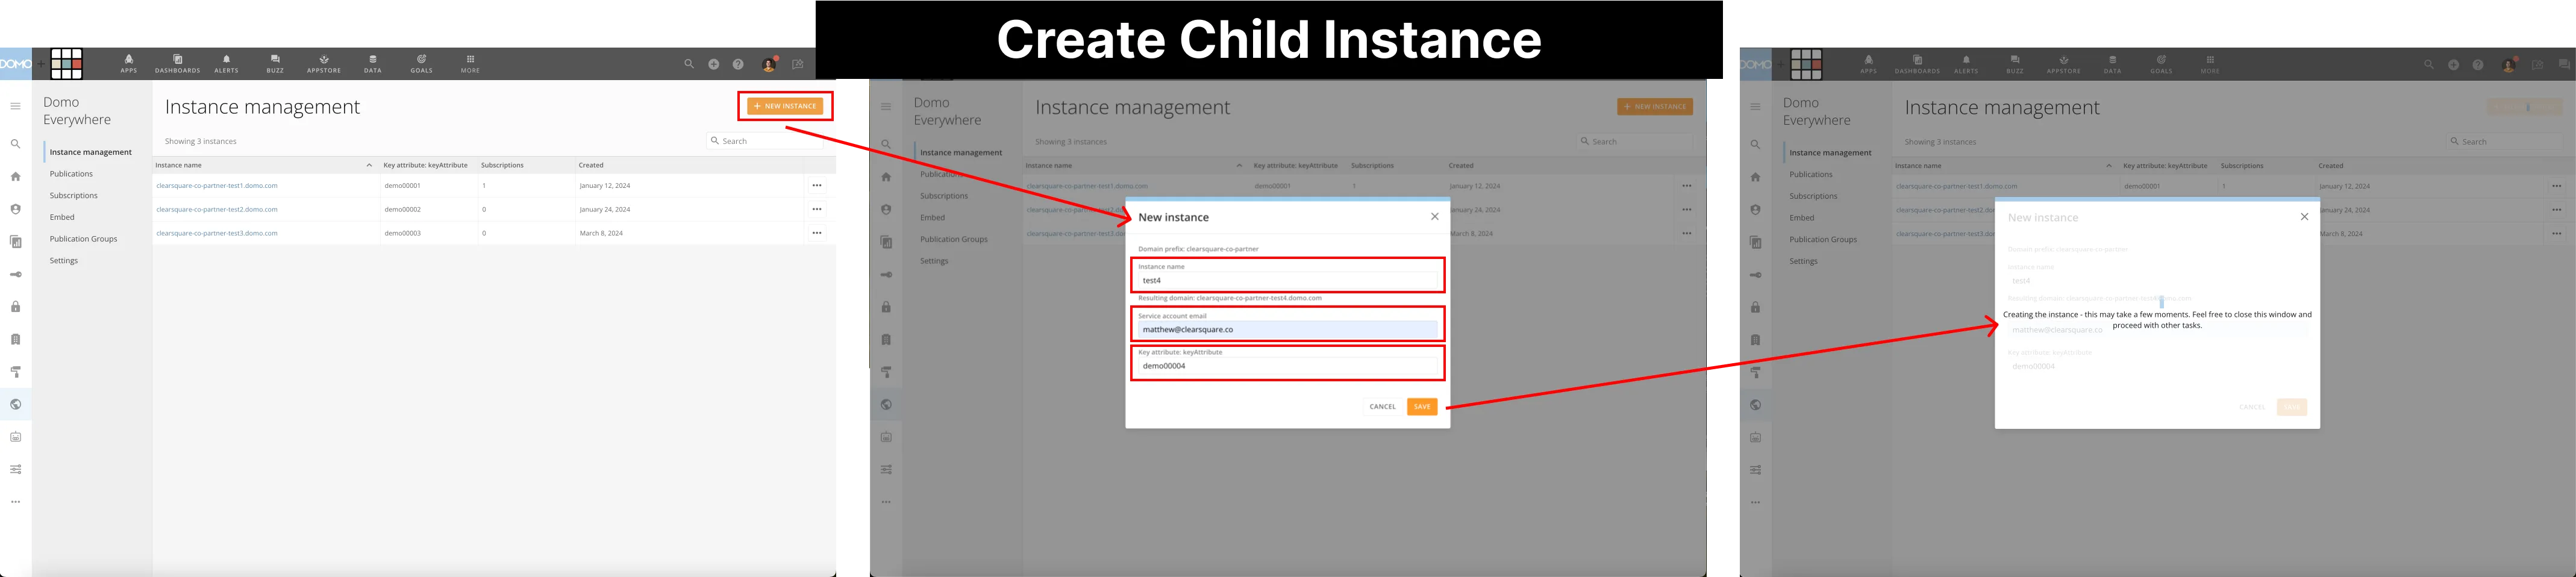Open the help question mark in left screenshot
The width and height of the screenshot is (2576, 577).
738,64
